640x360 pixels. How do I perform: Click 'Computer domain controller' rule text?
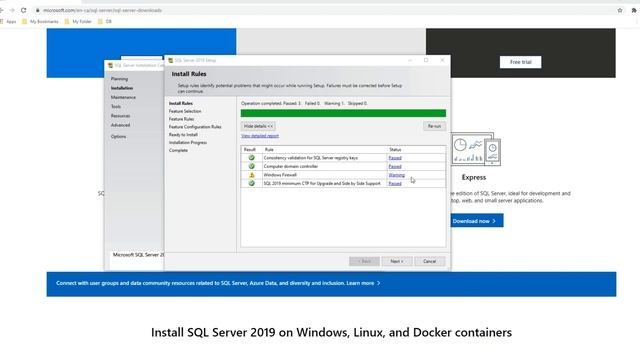tap(291, 167)
